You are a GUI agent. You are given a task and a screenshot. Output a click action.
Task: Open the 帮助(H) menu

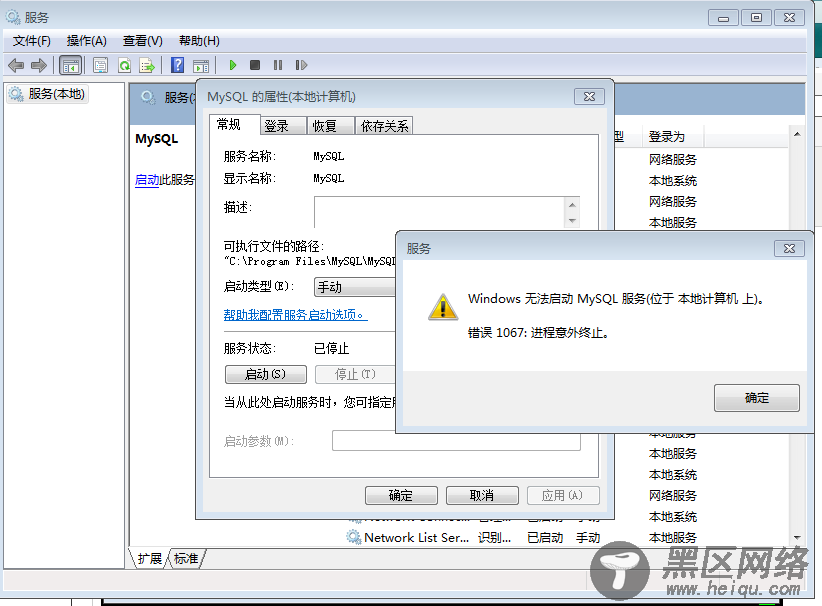[x=199, y=41]
